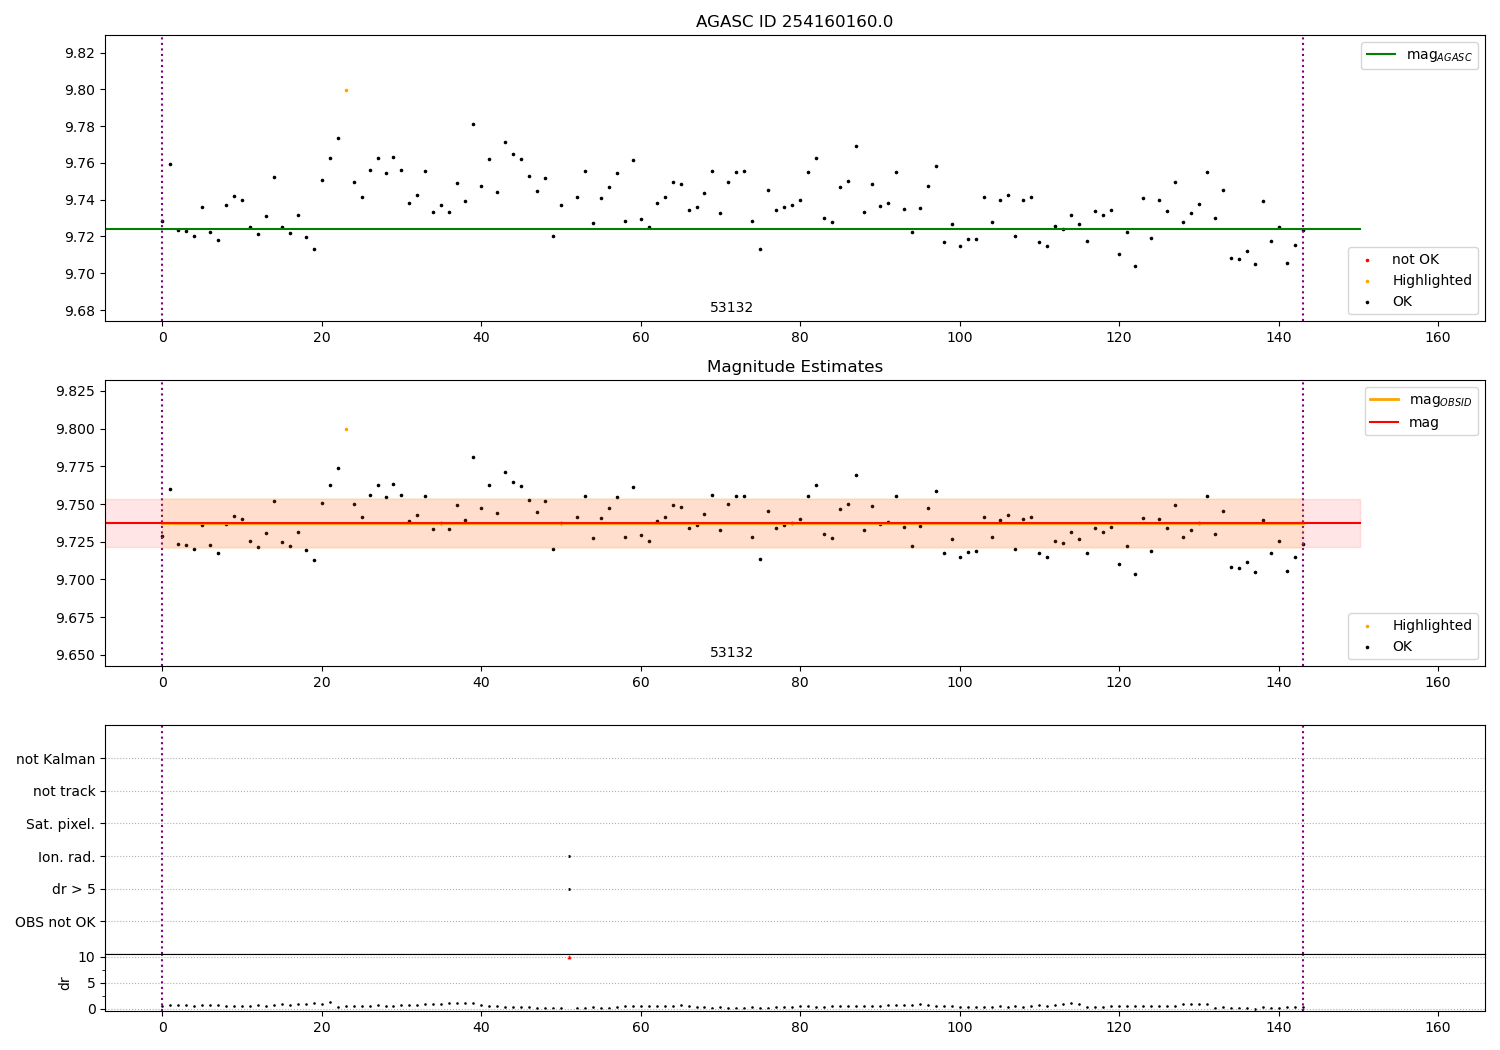Screen dimensions: 1500x1050
Task: Click the 'dr > 5' axis label
Action: click(74, 889)
